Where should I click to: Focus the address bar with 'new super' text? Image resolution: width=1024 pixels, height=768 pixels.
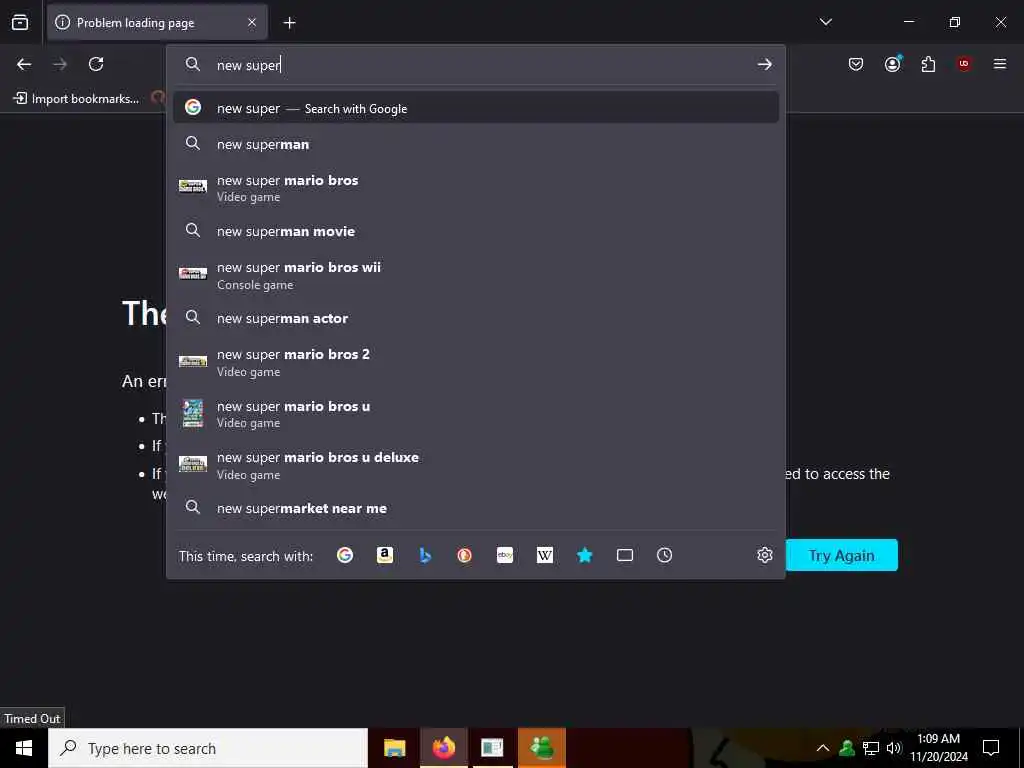tap(475, 65)
